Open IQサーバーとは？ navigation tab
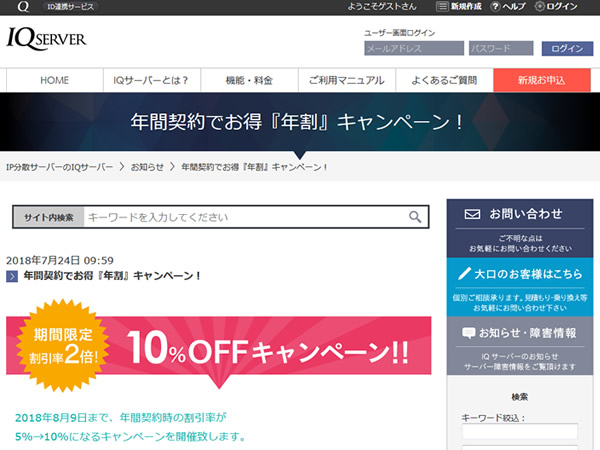This screenshot has width=600, height=450. (x=152, y=80)
